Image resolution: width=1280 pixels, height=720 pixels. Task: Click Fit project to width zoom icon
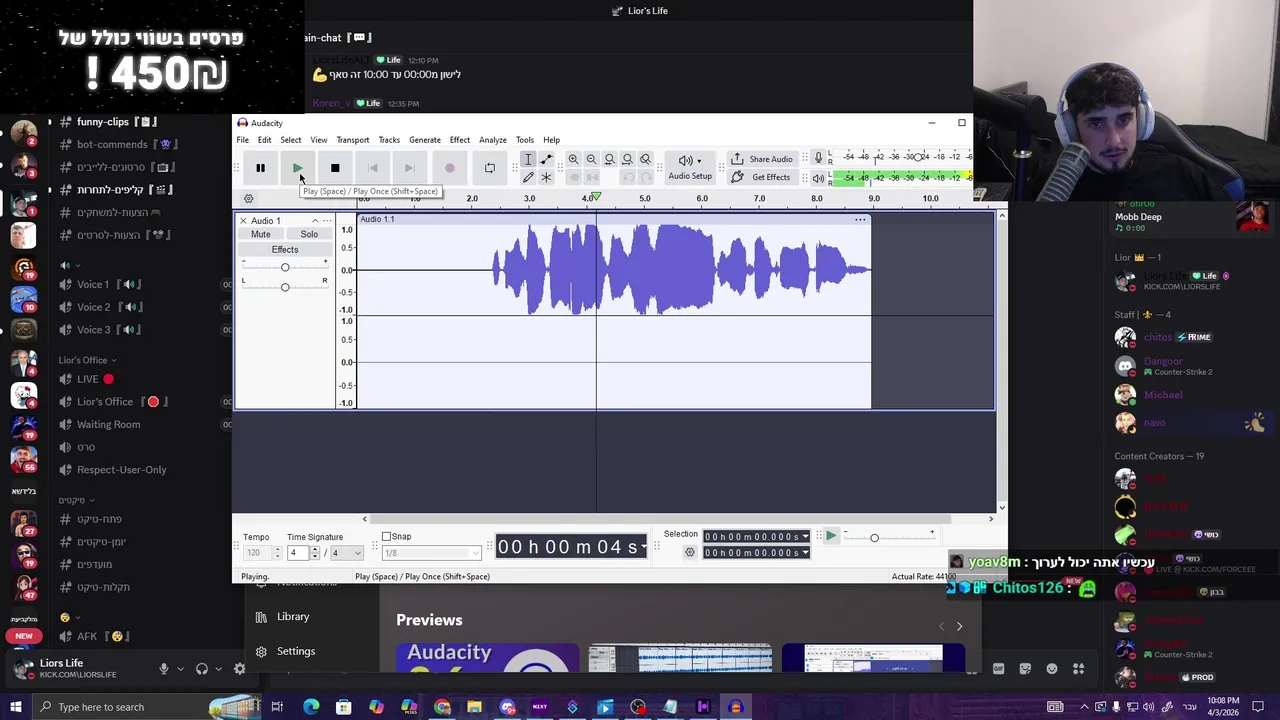coord(627,159)
